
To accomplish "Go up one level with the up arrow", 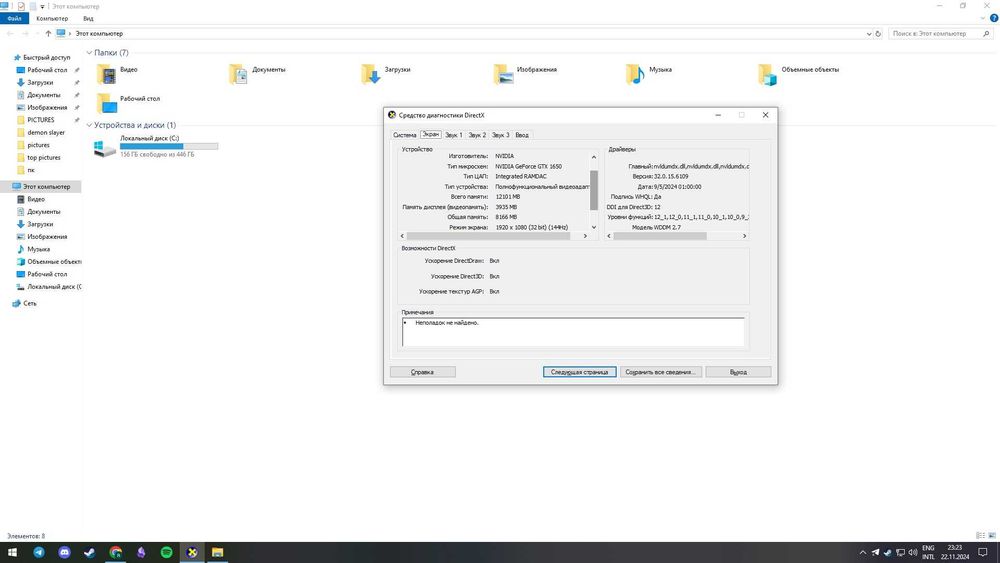I will click(48, 34).
